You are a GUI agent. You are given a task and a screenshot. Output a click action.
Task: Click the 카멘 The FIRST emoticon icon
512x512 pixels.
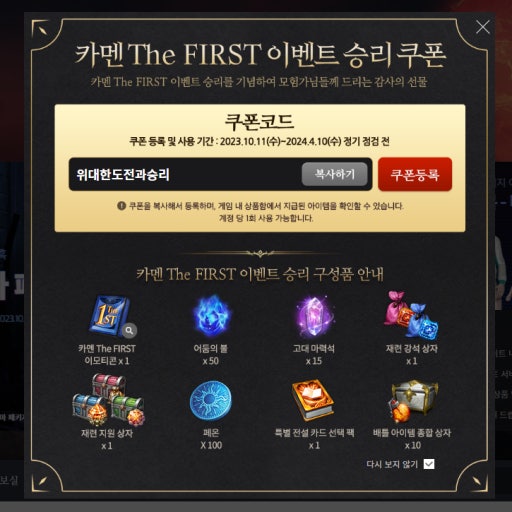tap(110, 316)
